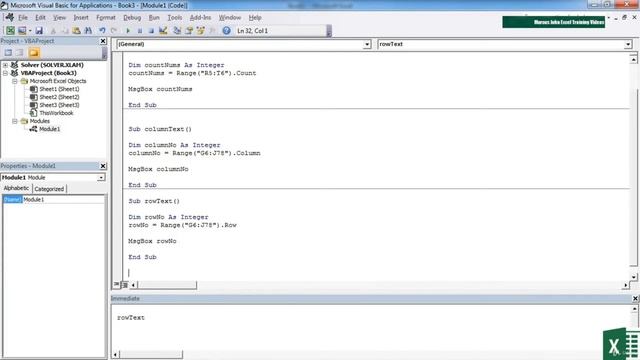Save the workbook with the floppy icon
Screen dimensions: 640x360
coord(39,31)
